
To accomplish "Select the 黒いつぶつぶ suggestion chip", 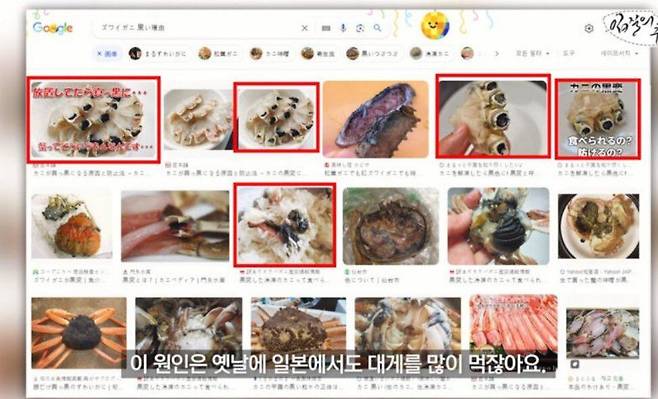I will click(372, 53).
